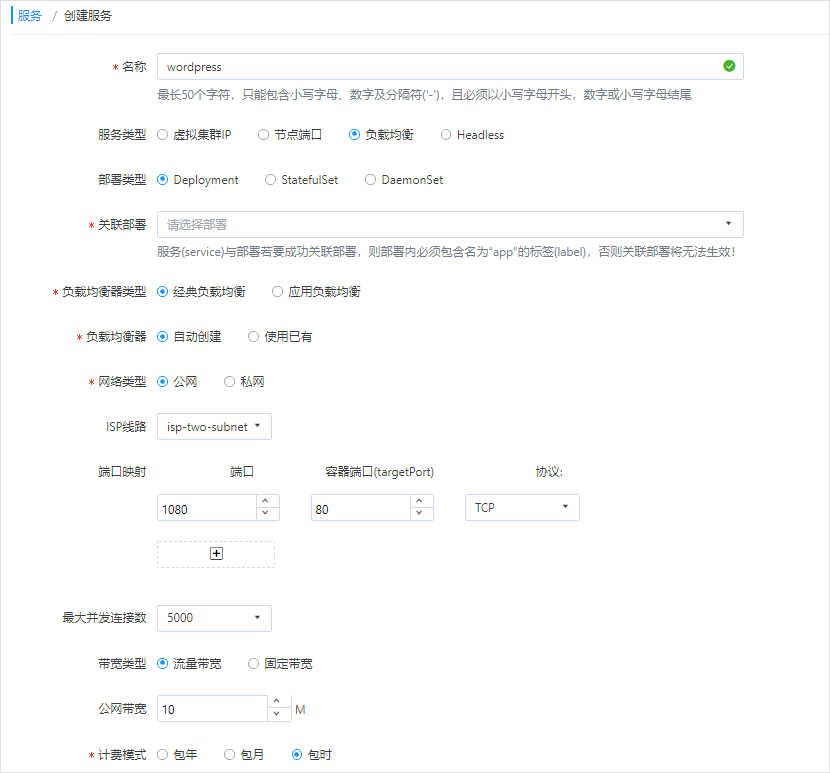Click the 创建服务 breadcrumb text
The width and height of the screenshot is (830, 773).
[88, 16]
